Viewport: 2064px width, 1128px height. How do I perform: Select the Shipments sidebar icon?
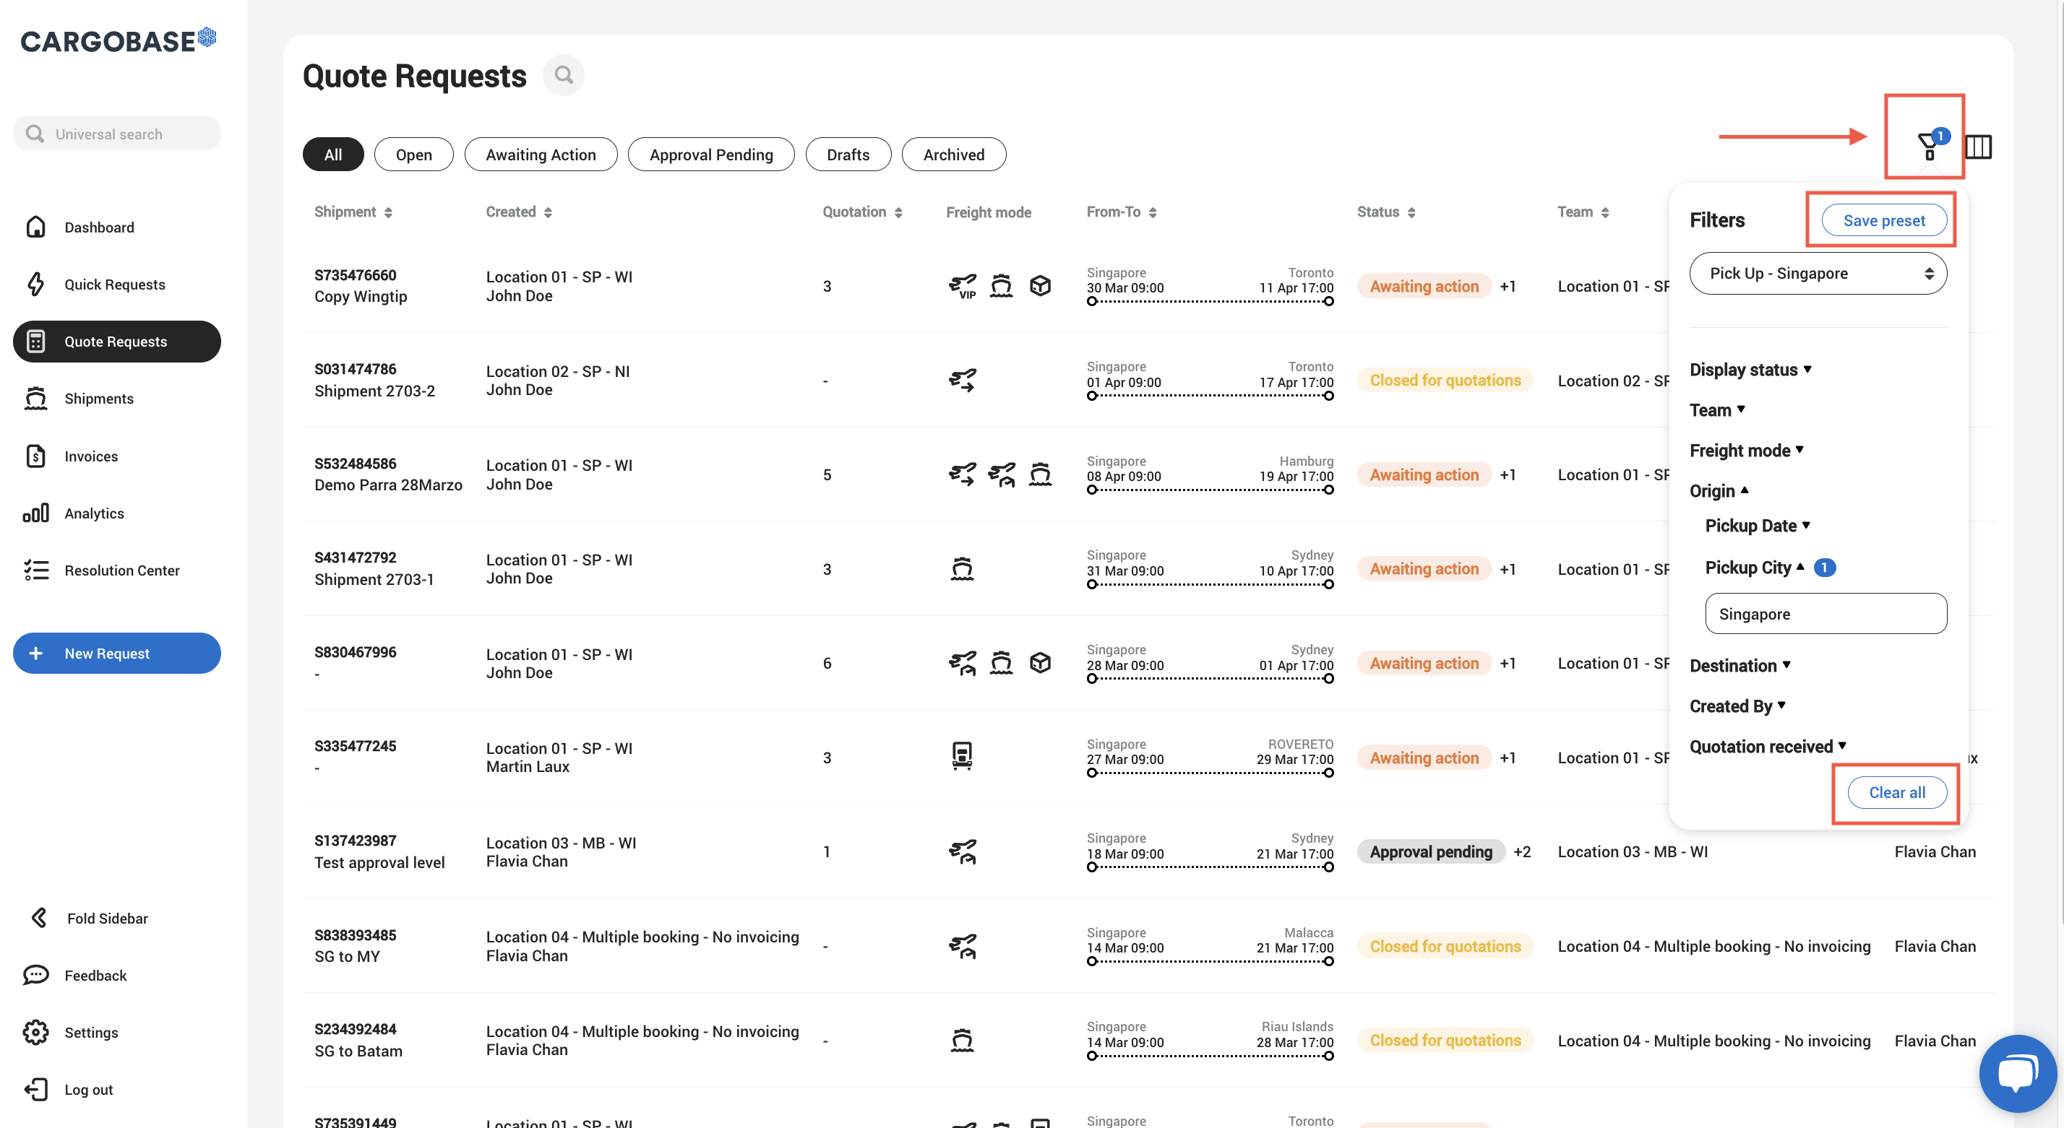36,398
